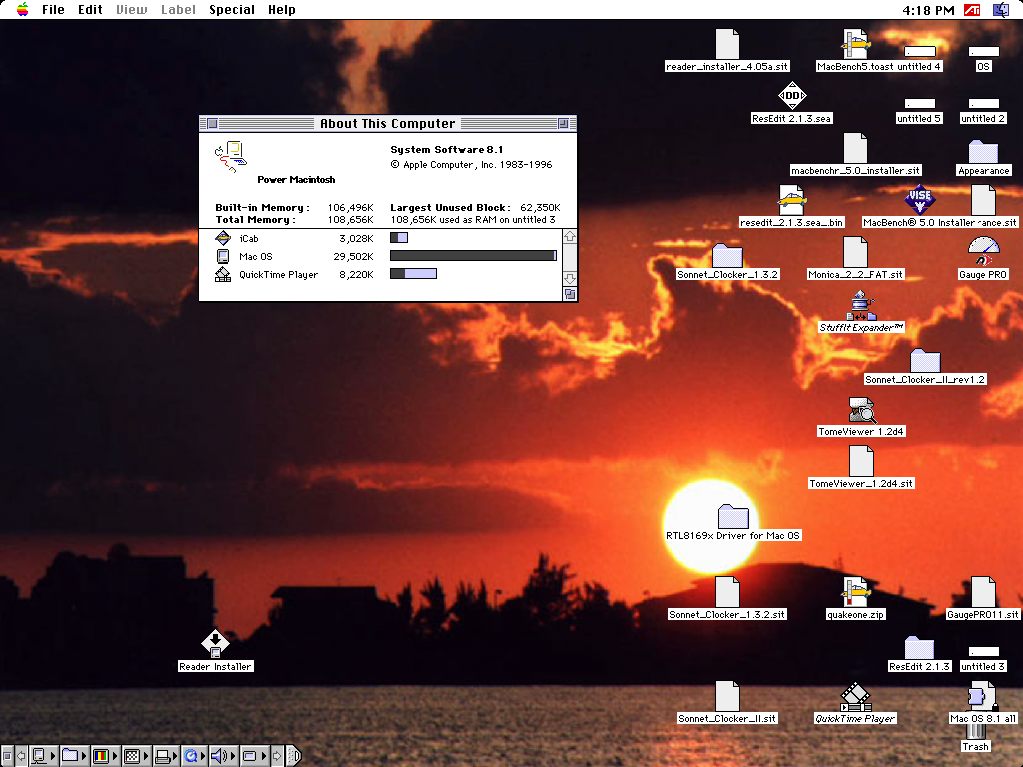Select the untitled 2 disk icon
1023x767 pixels.
(x=983, y=104)
